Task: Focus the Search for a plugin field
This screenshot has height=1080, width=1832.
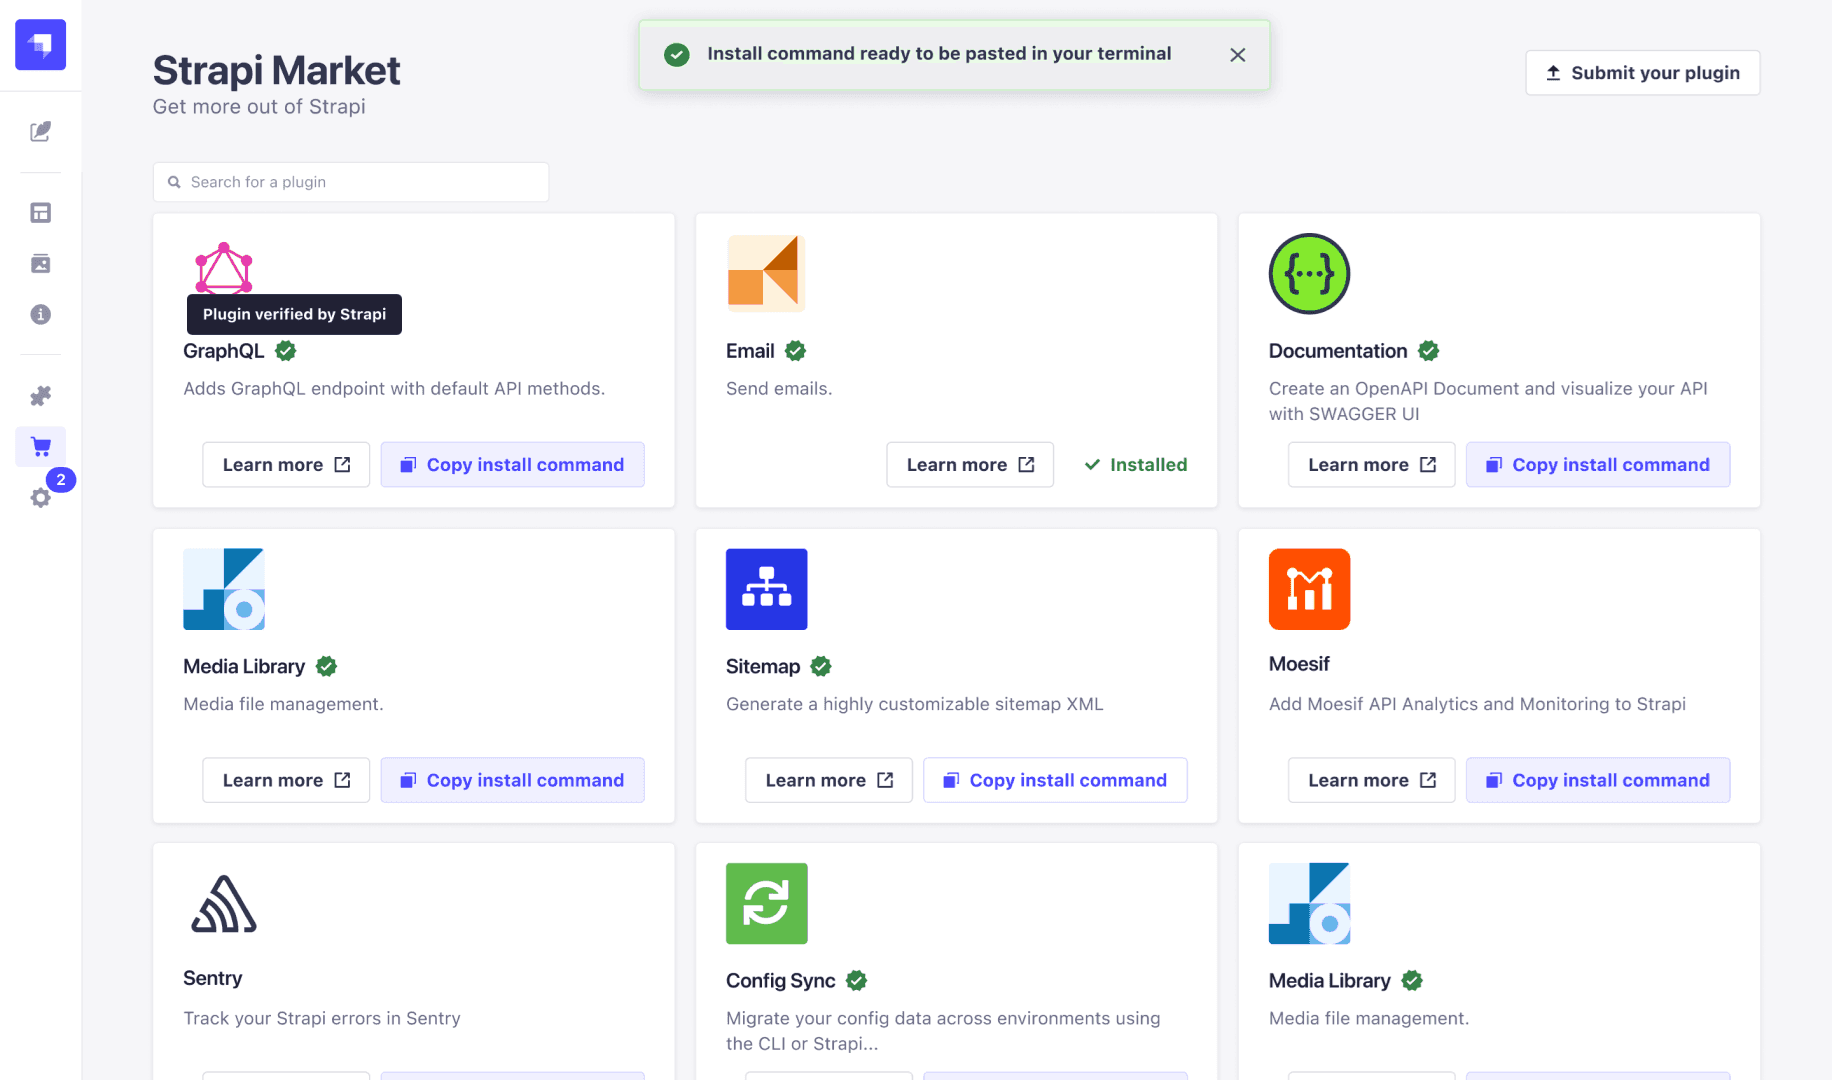Action: click(x=351, y=182)
